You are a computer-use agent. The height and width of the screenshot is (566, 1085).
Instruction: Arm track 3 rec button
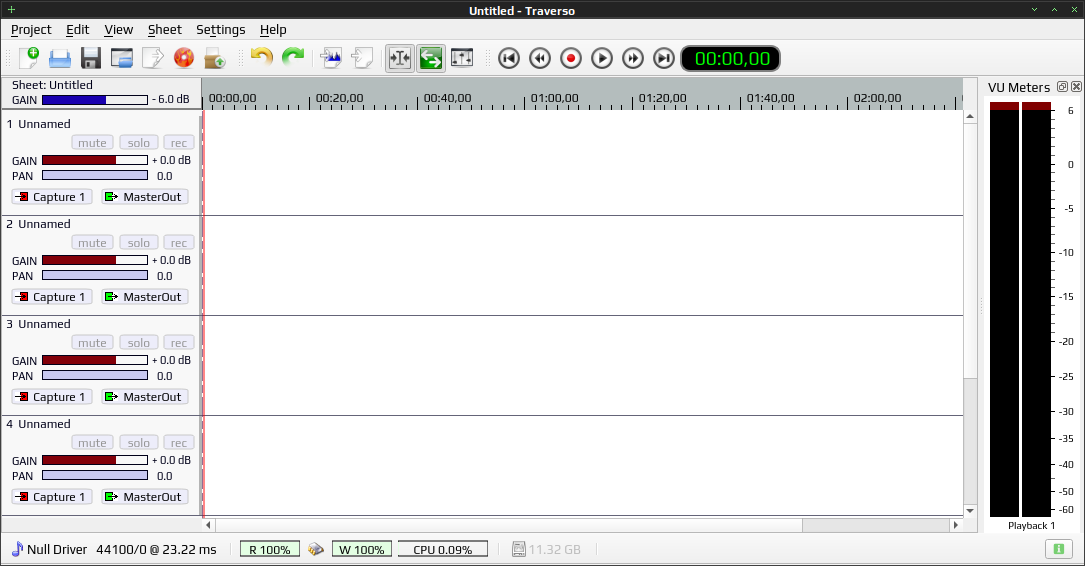click(179, 343)
